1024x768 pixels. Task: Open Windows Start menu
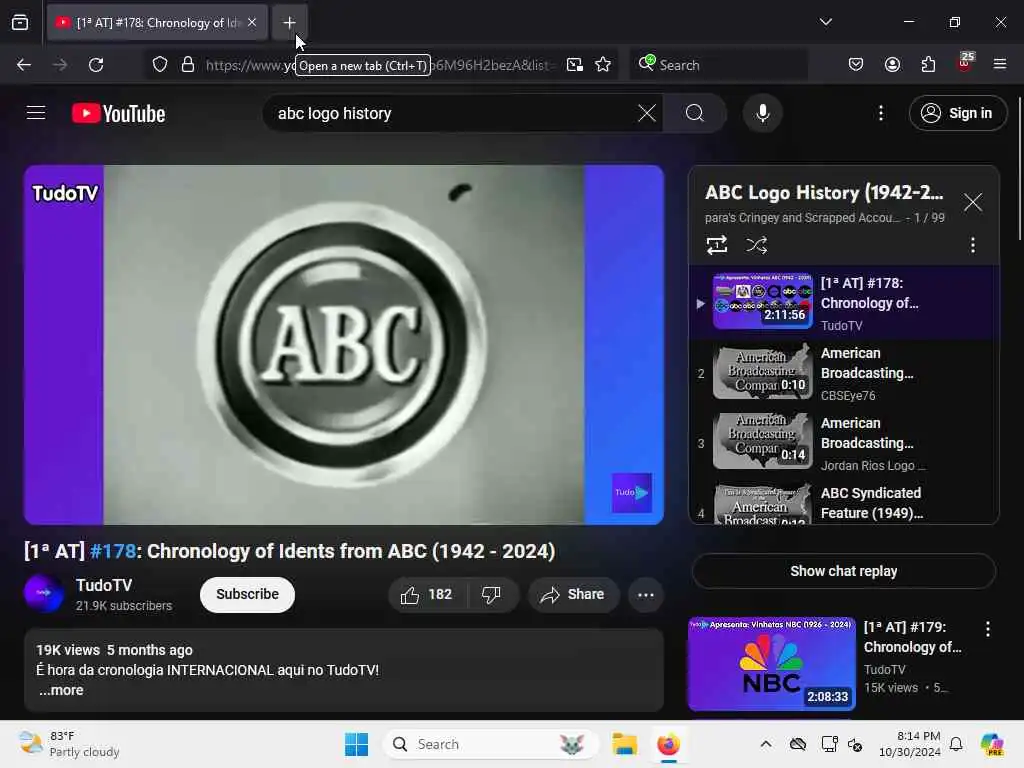tap(357, 744)
